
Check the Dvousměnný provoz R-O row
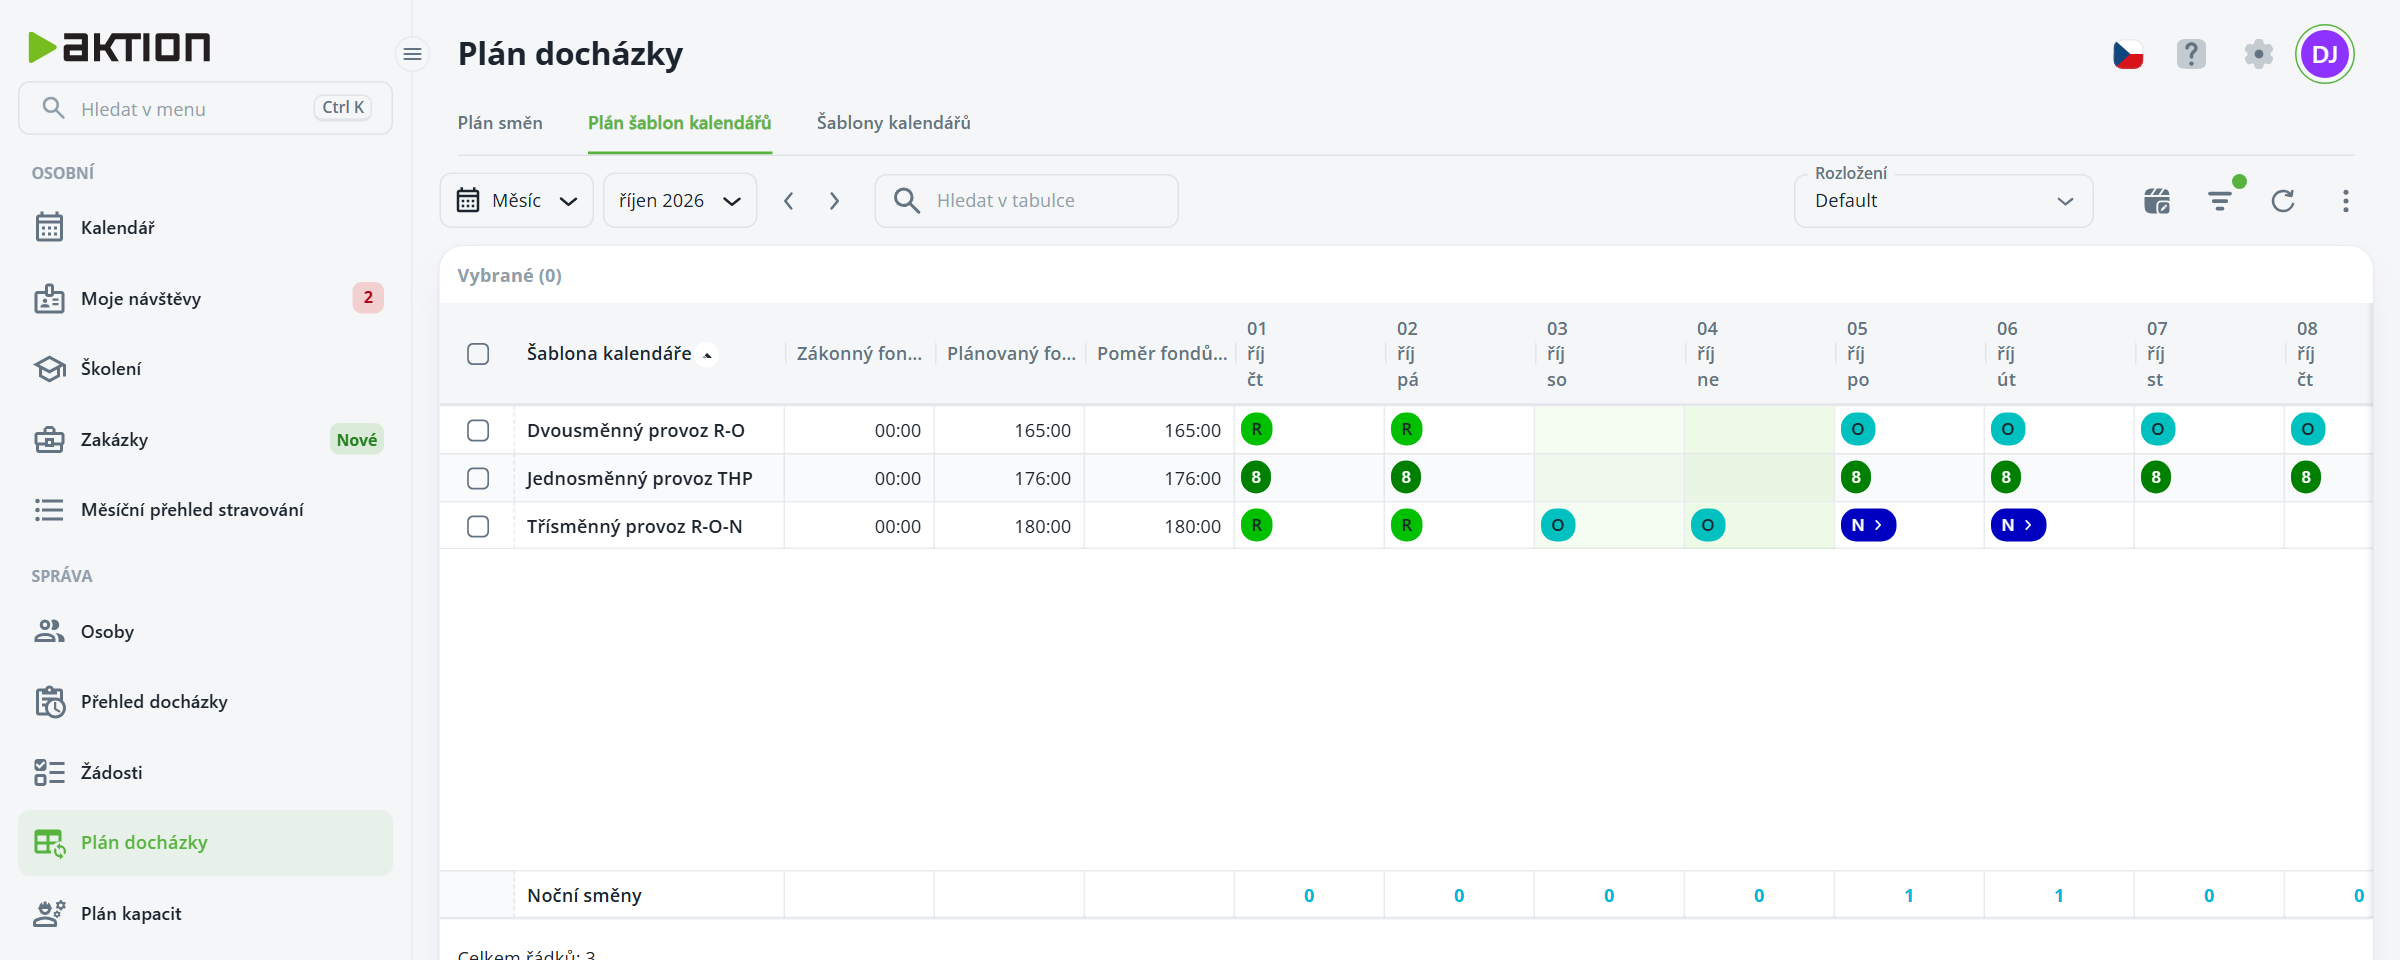[478, 430]
